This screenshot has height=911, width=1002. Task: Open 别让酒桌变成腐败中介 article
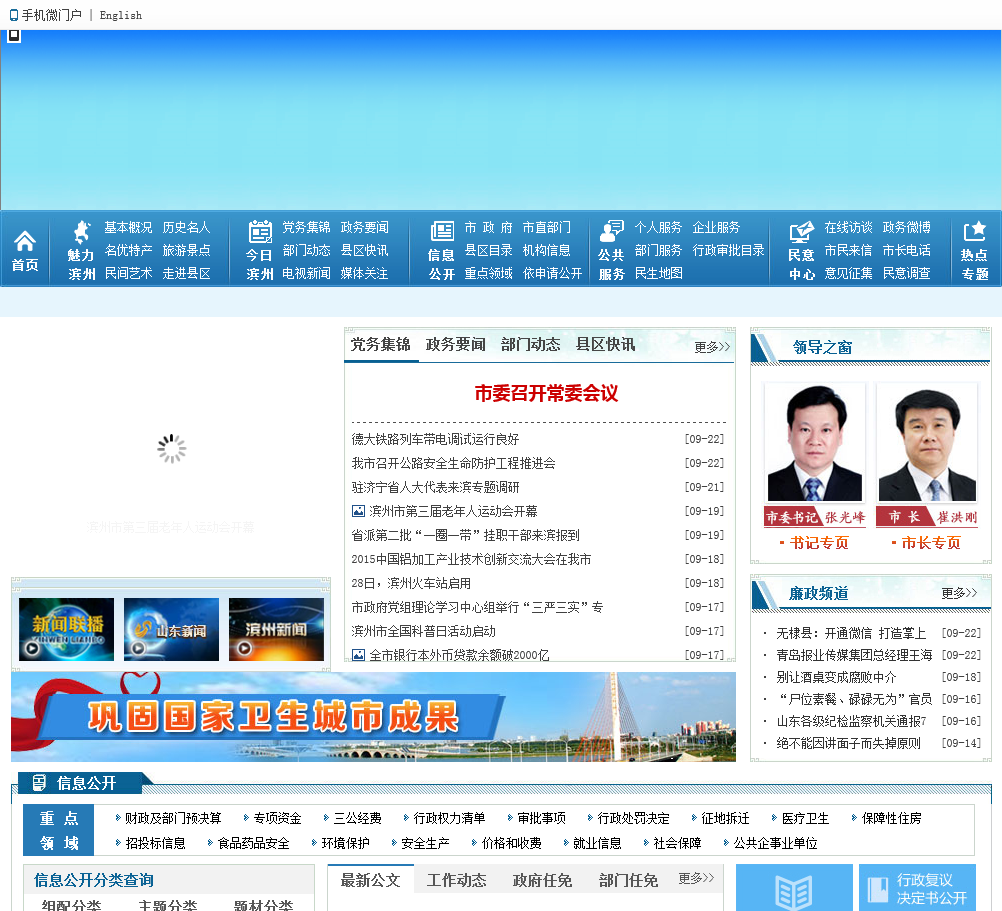pos(836,677)
